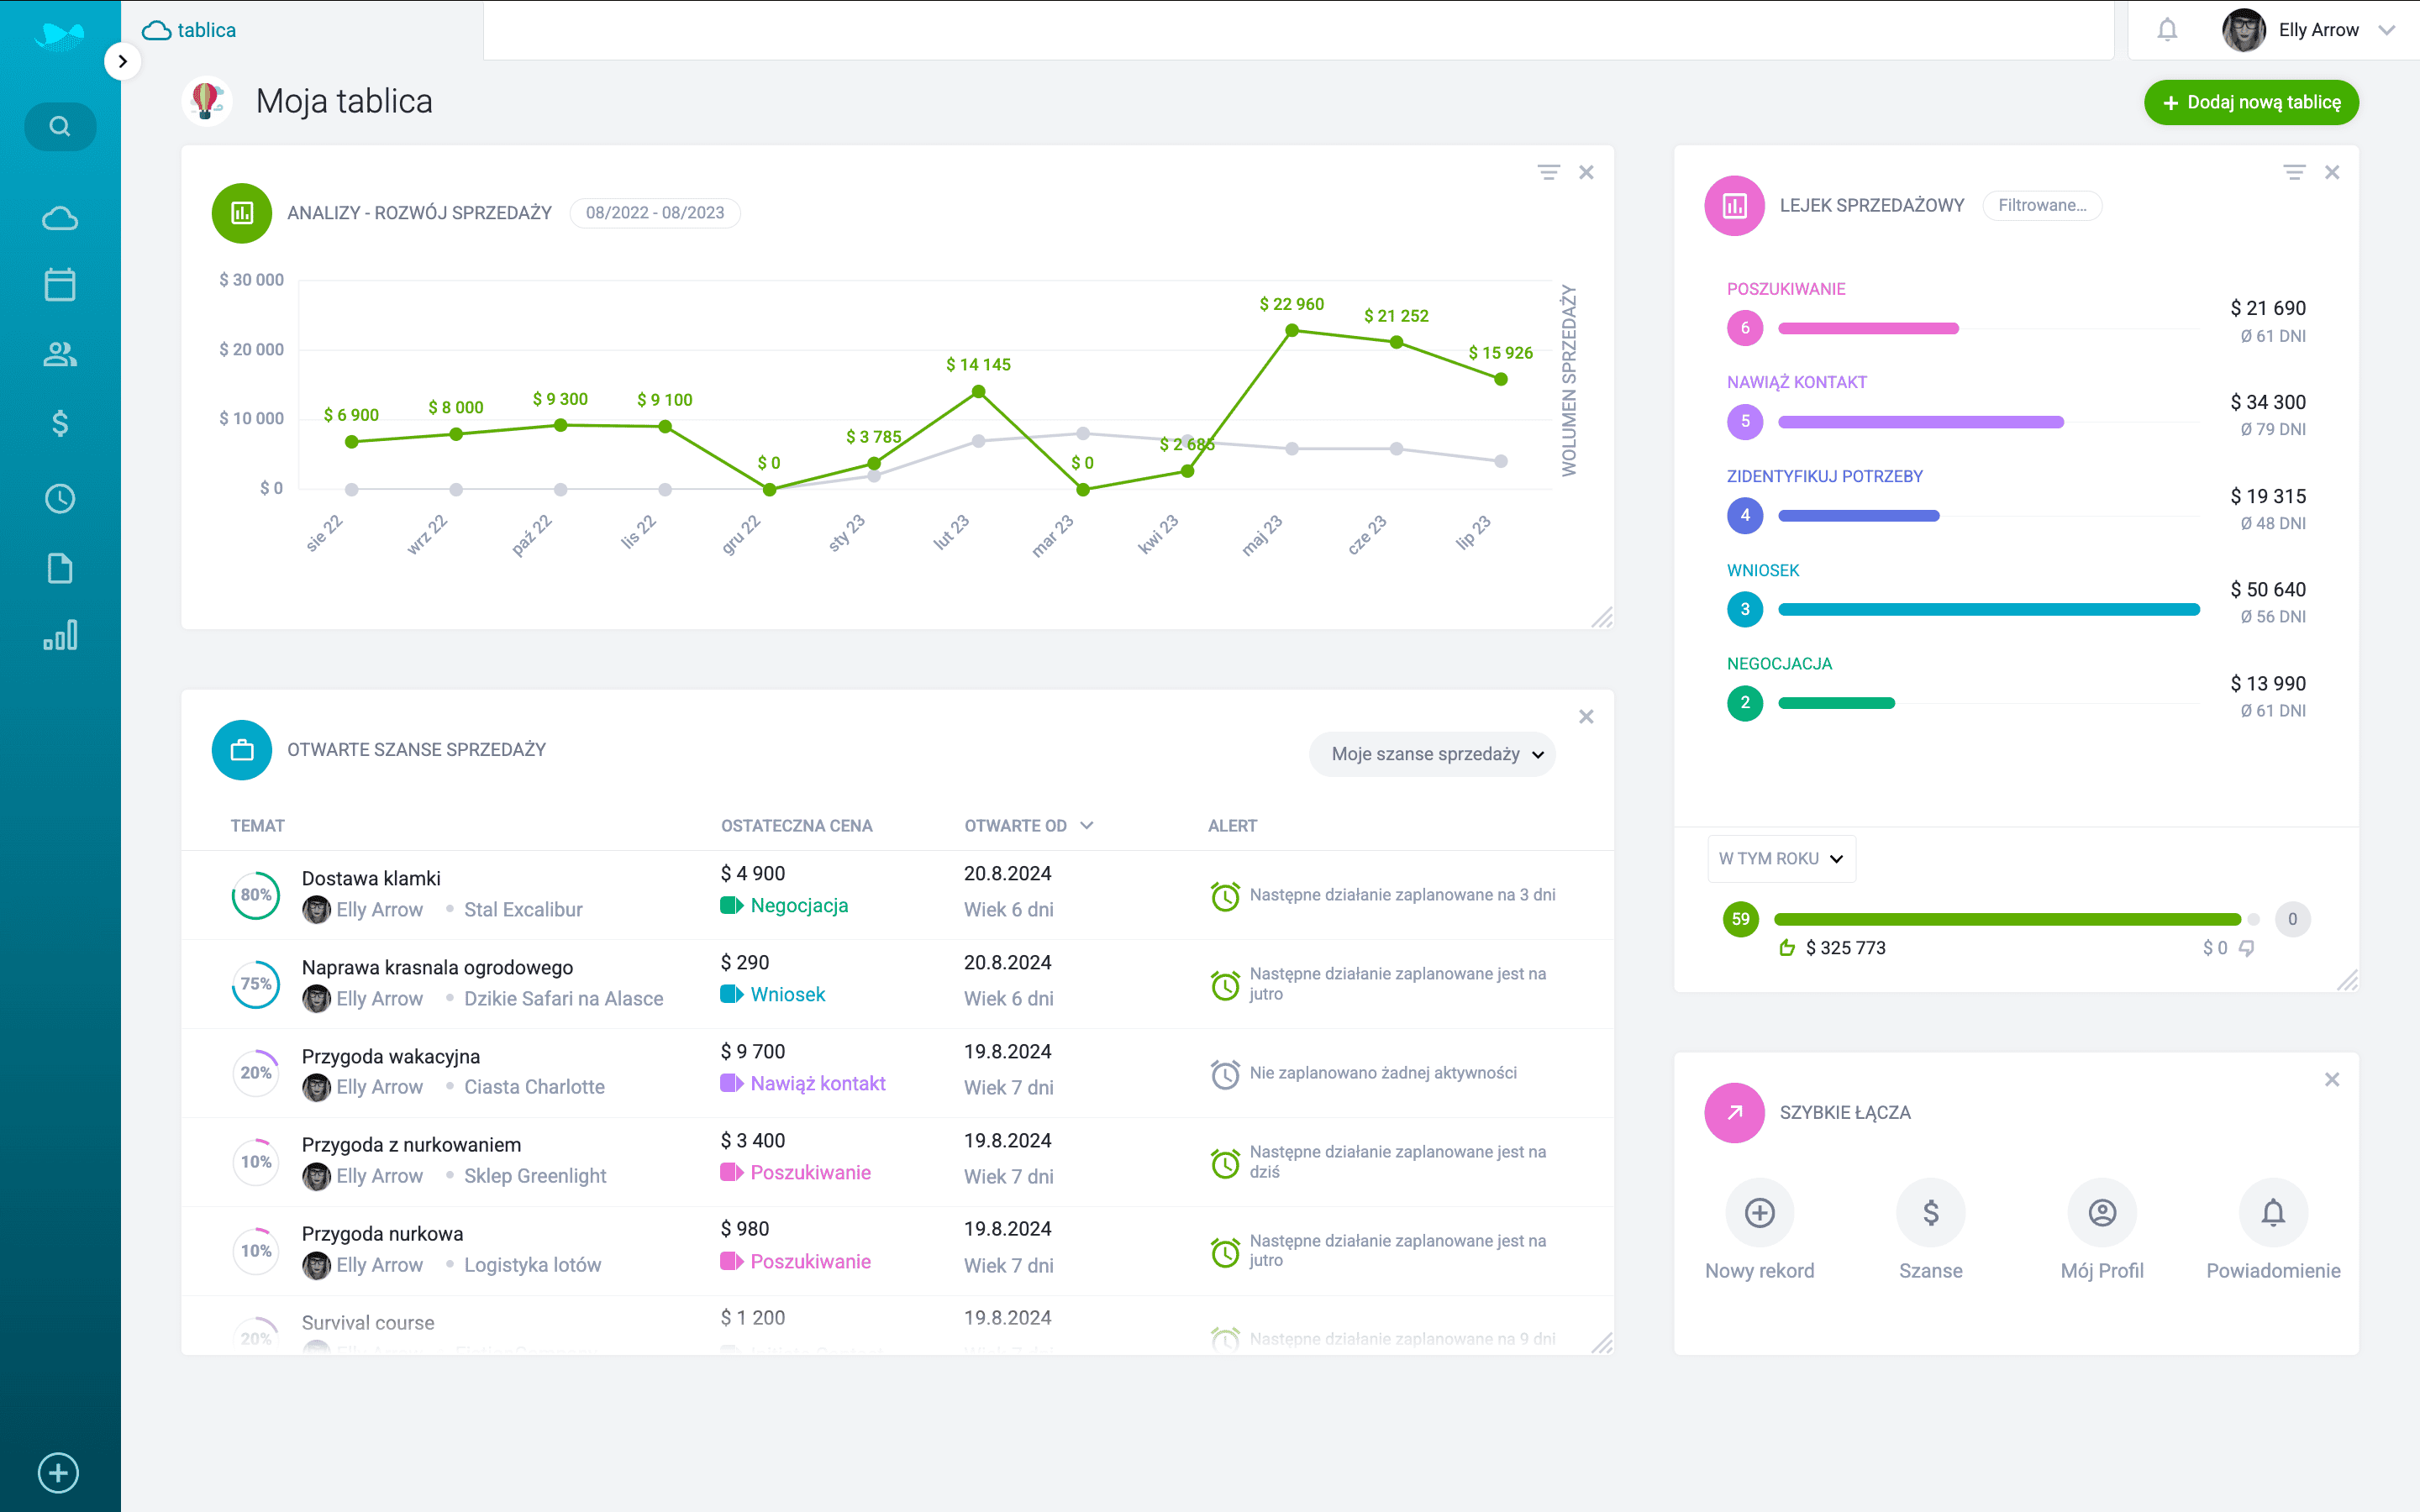Open the statistics chart icon in the sidebar
Viewport: 2420px width, 1512px height.
point(60,636)
